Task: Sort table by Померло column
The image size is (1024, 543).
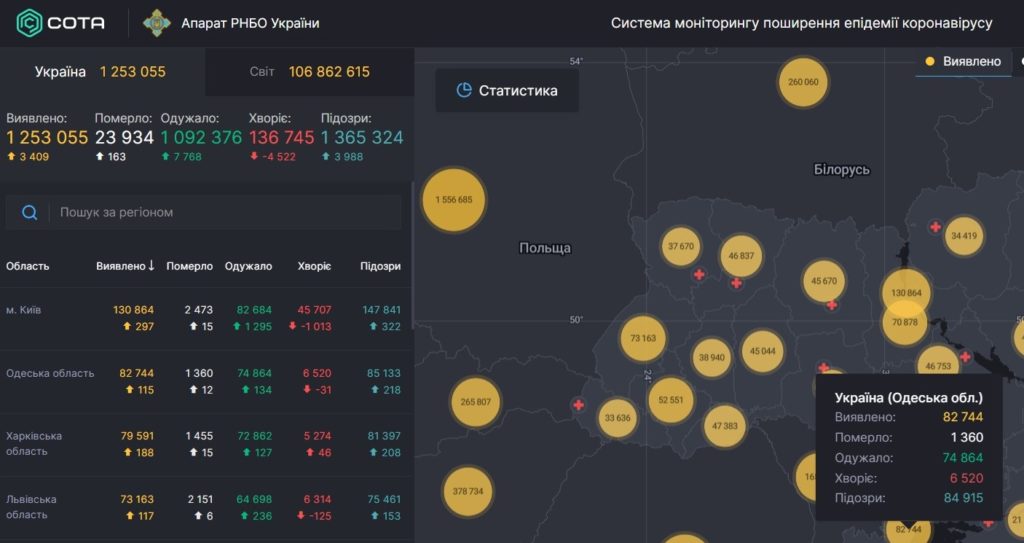Action: (189, 266)
